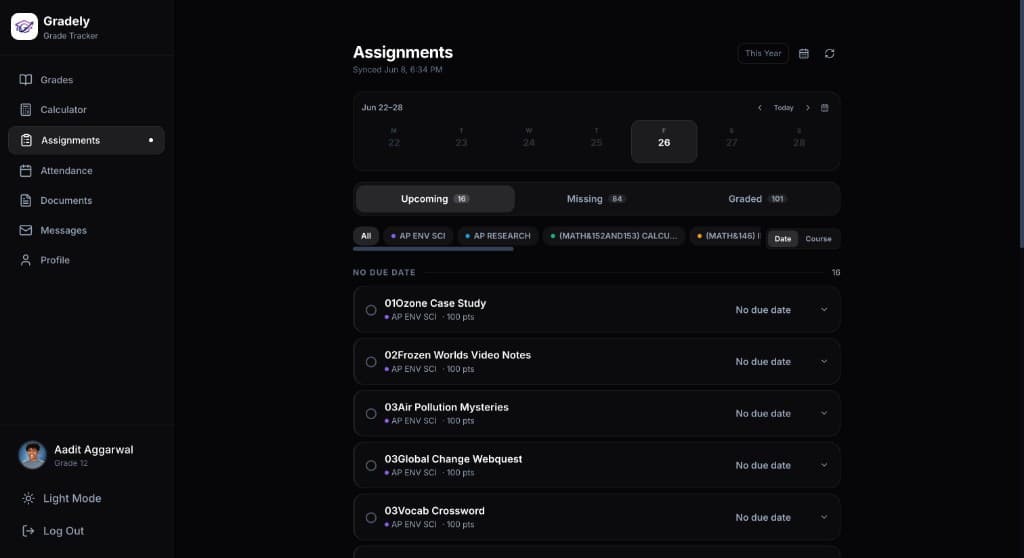Select Sunday 28 in the week strip

pos(799,141)
